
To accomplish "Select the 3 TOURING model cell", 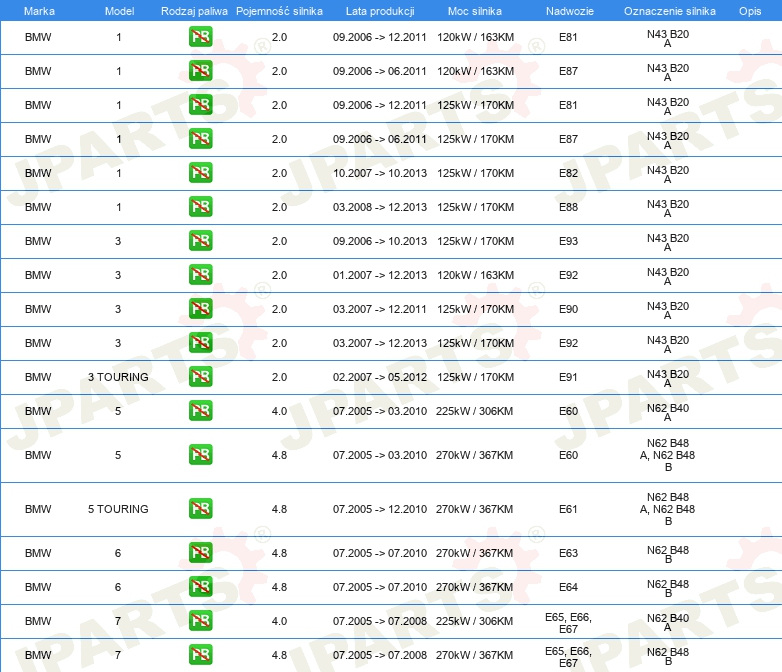I will coord(118,377).
